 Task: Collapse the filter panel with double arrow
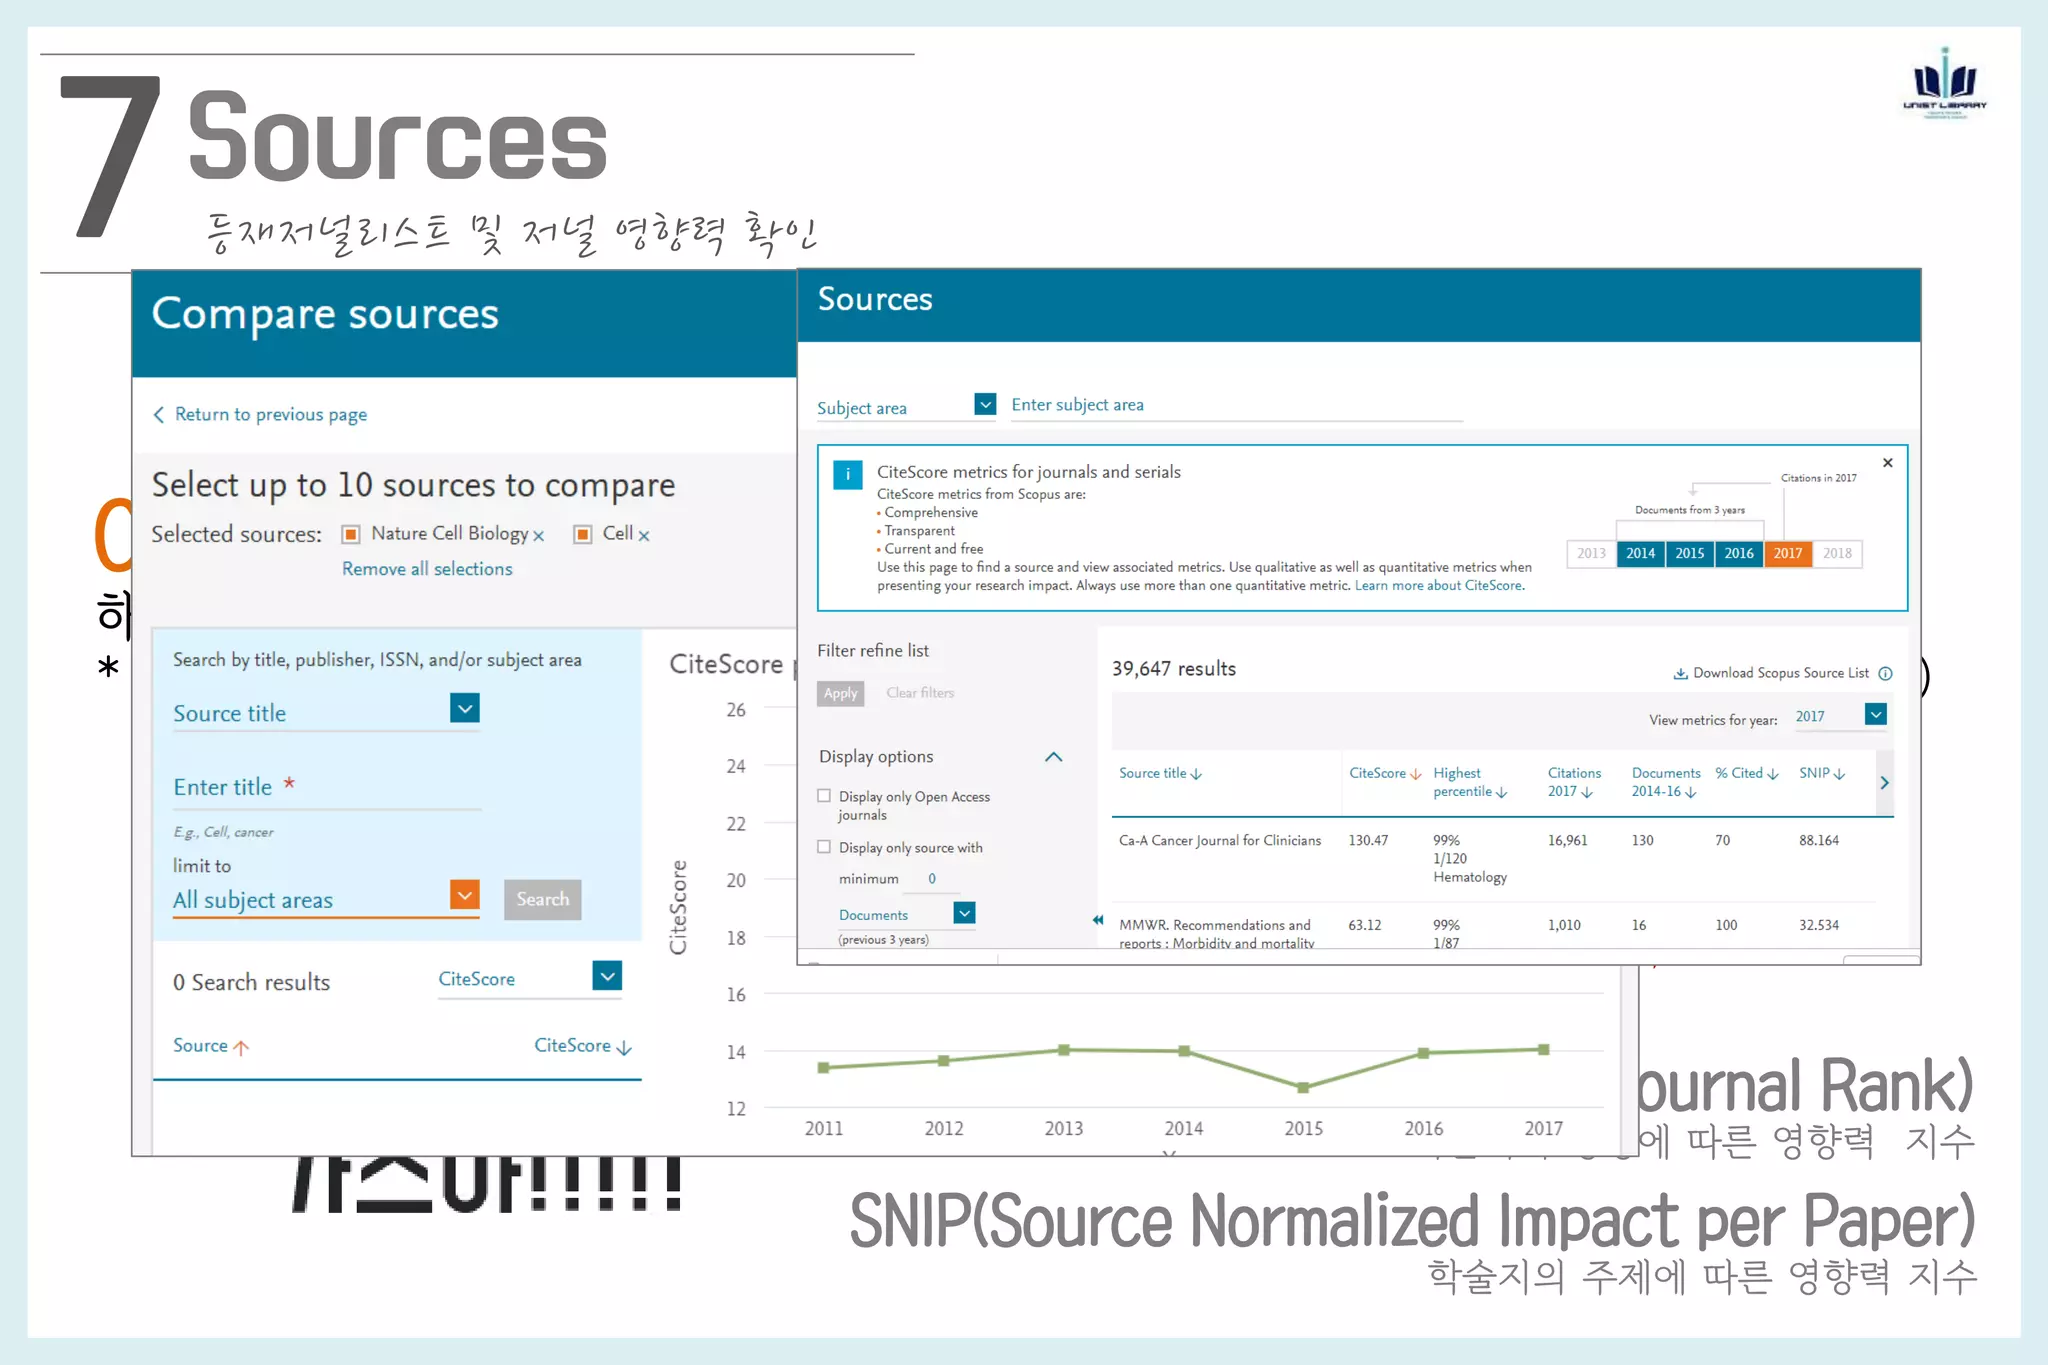click(x=1098, y=920)
